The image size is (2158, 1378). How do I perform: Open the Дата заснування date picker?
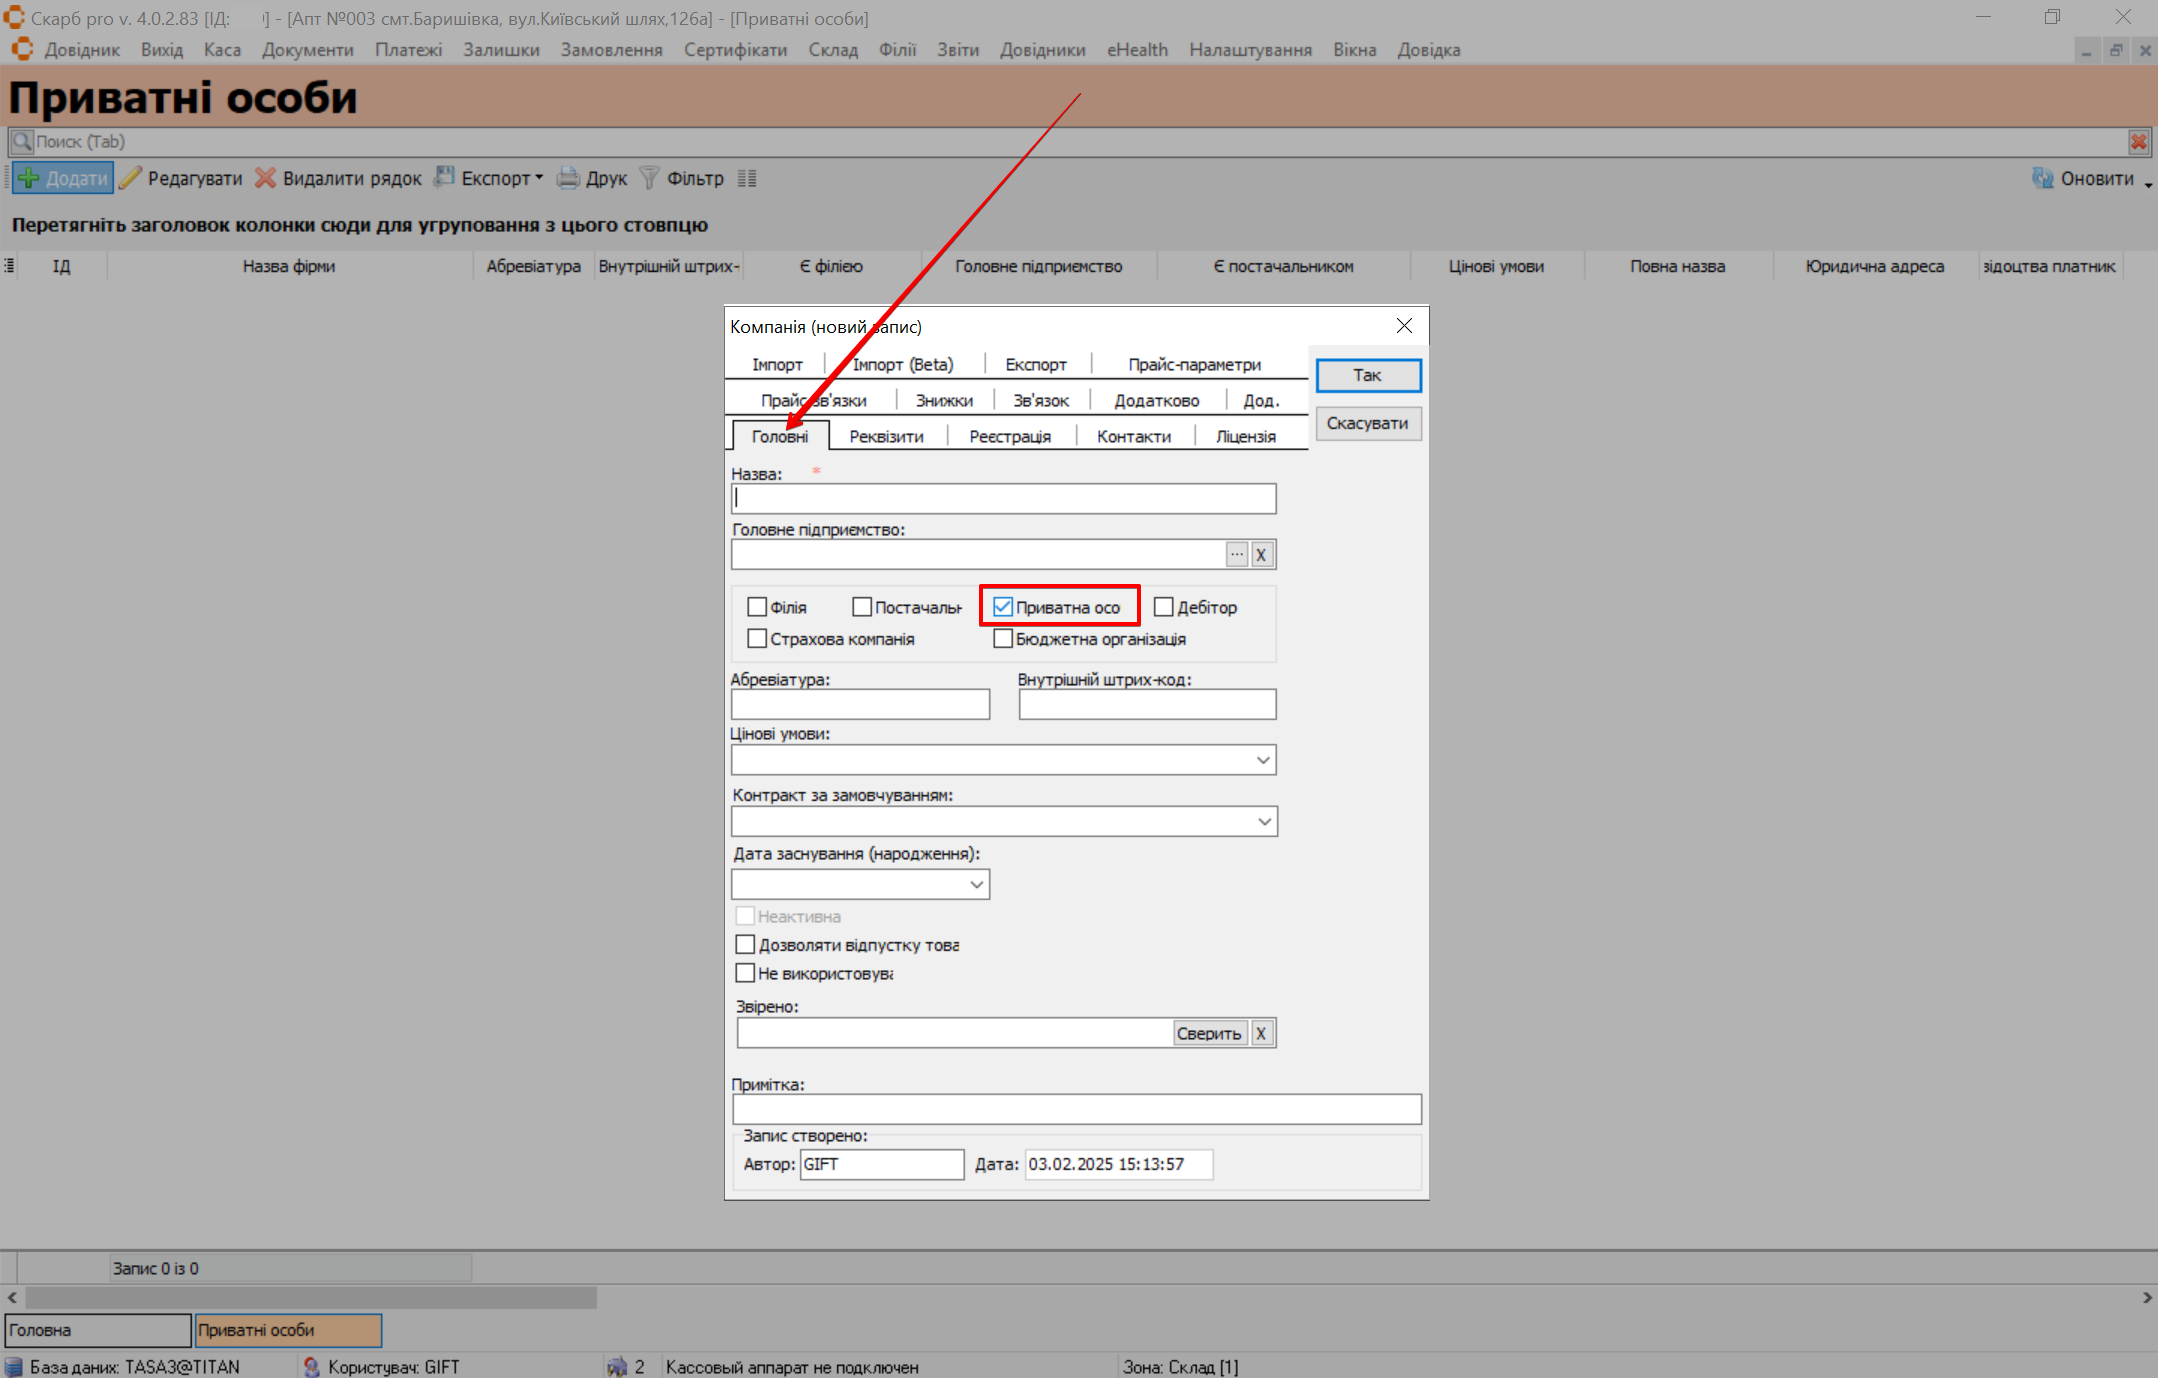point(976,884)
